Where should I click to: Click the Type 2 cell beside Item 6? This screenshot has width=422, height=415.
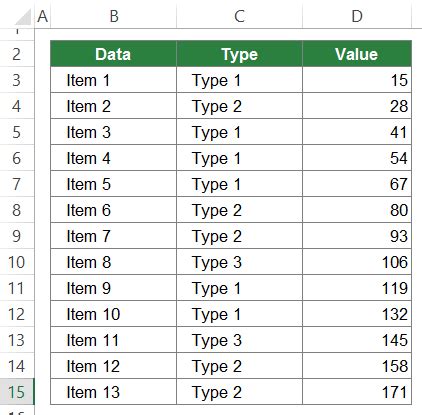pos(239,210)
